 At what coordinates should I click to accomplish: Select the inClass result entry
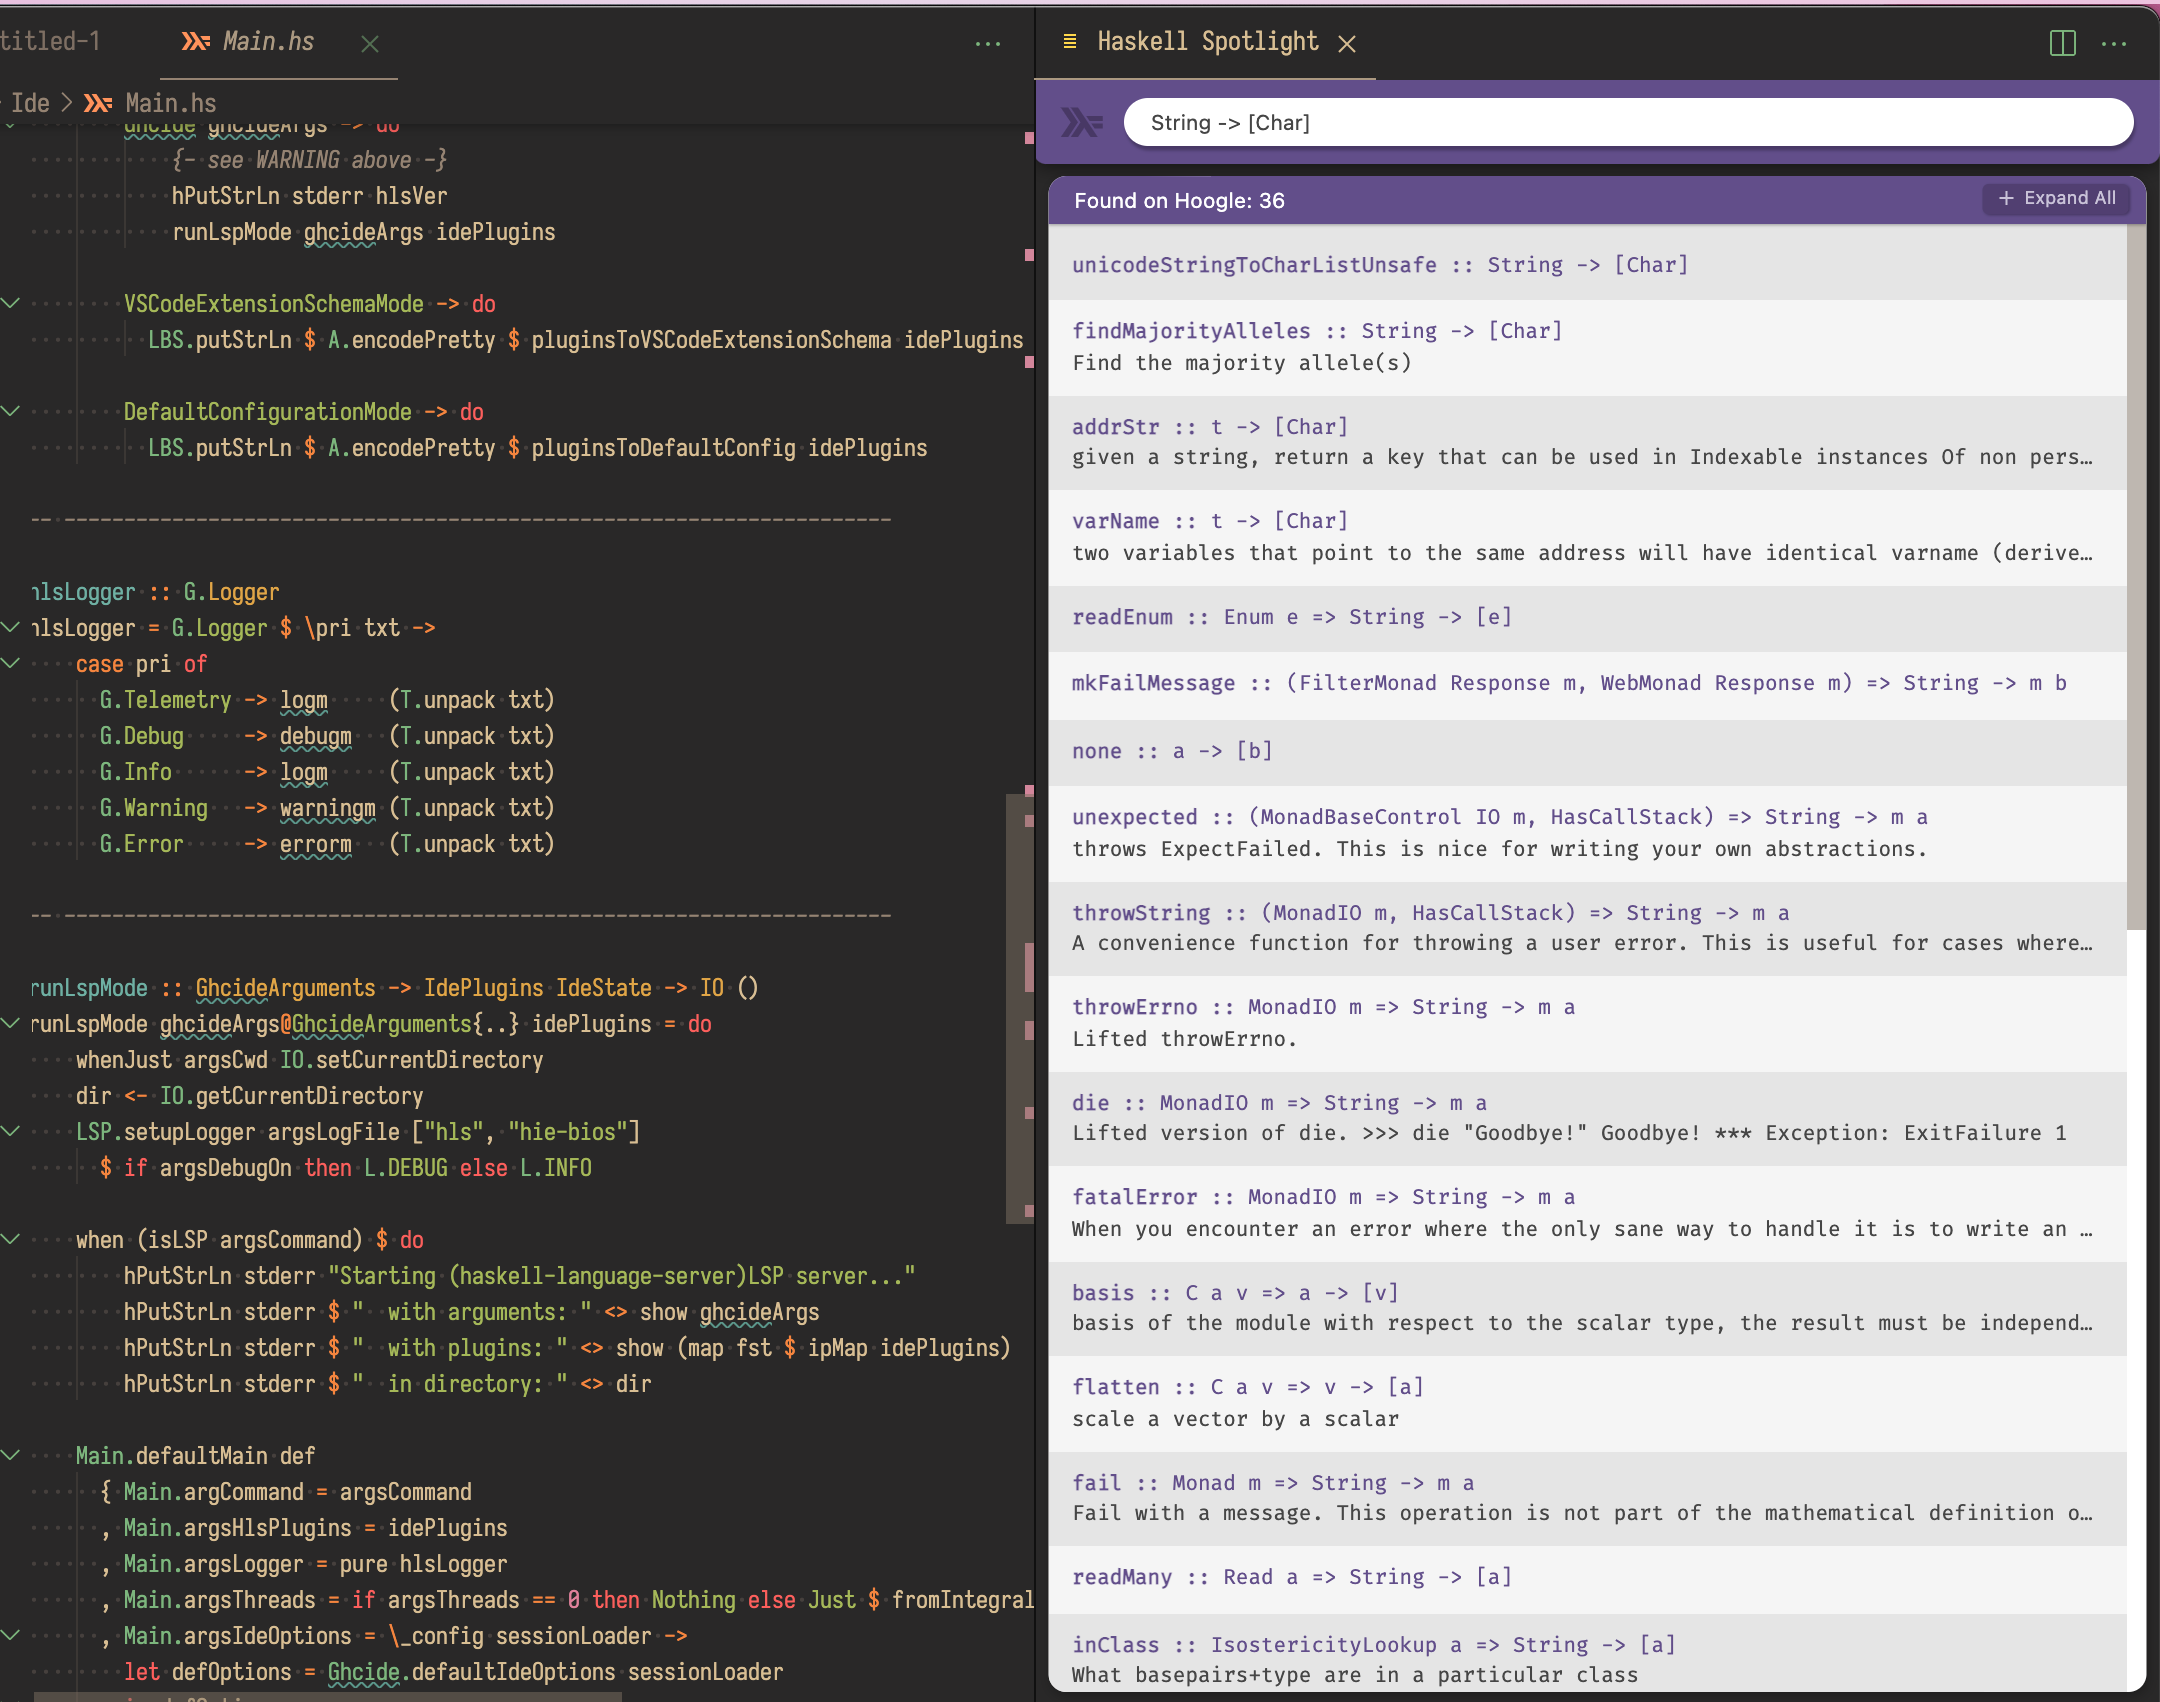point(1587,1653)
